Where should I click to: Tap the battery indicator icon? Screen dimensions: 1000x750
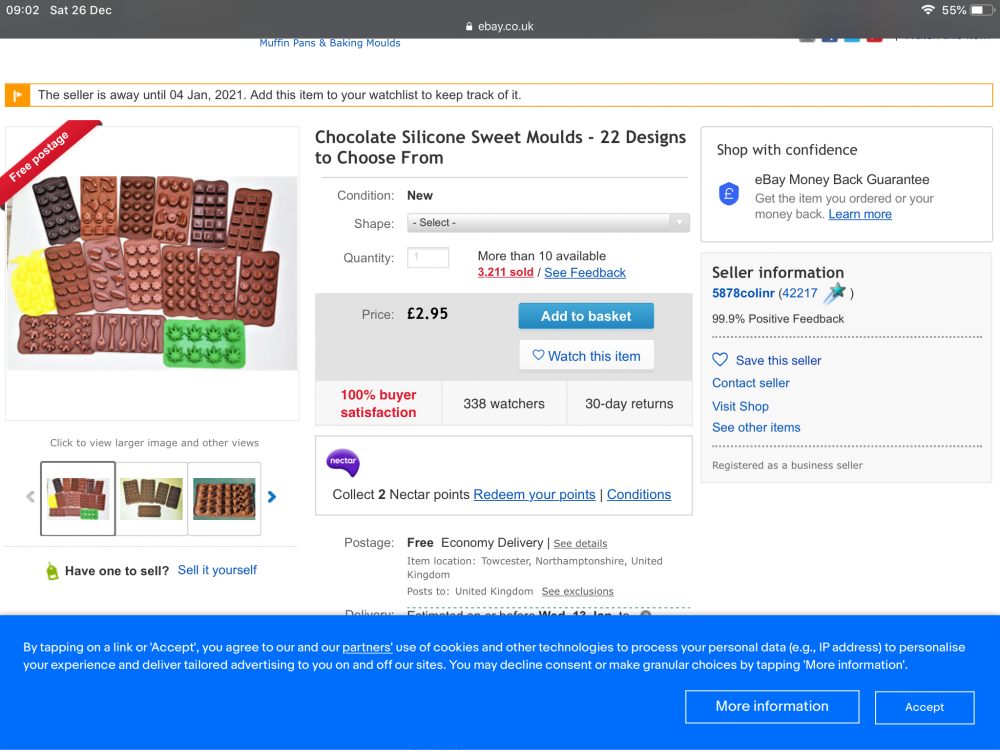point(982,10)
